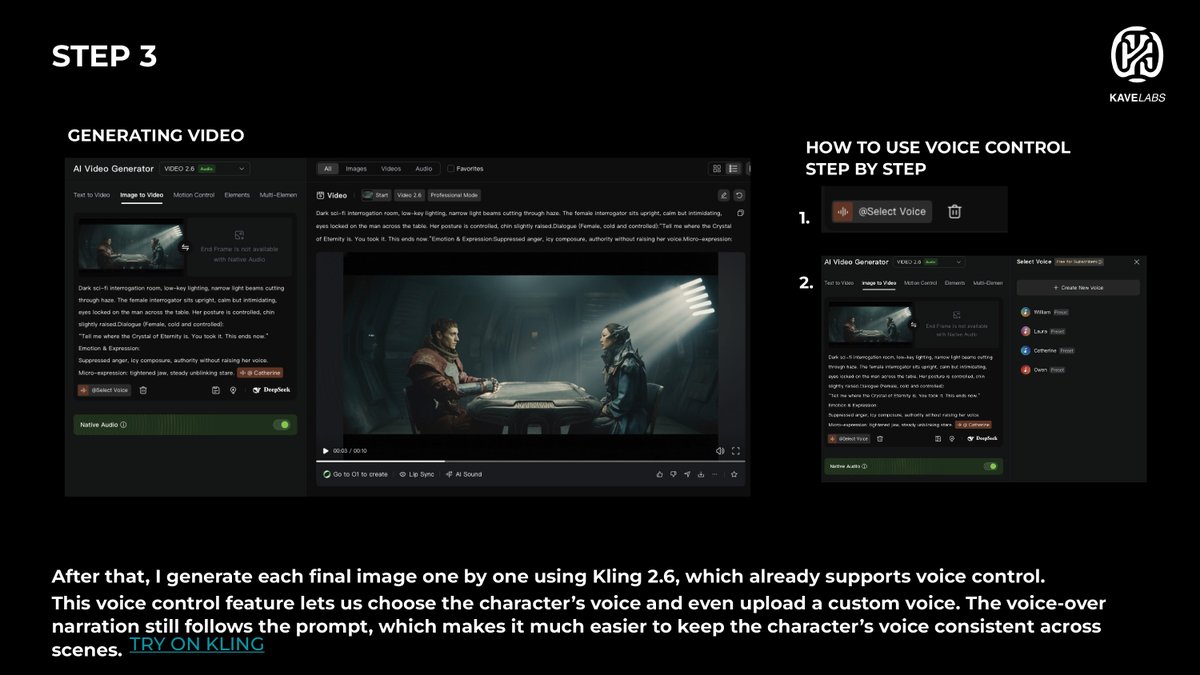Open DeepSeek prompt helper in main generator screenshot

(x=272, y=390)
